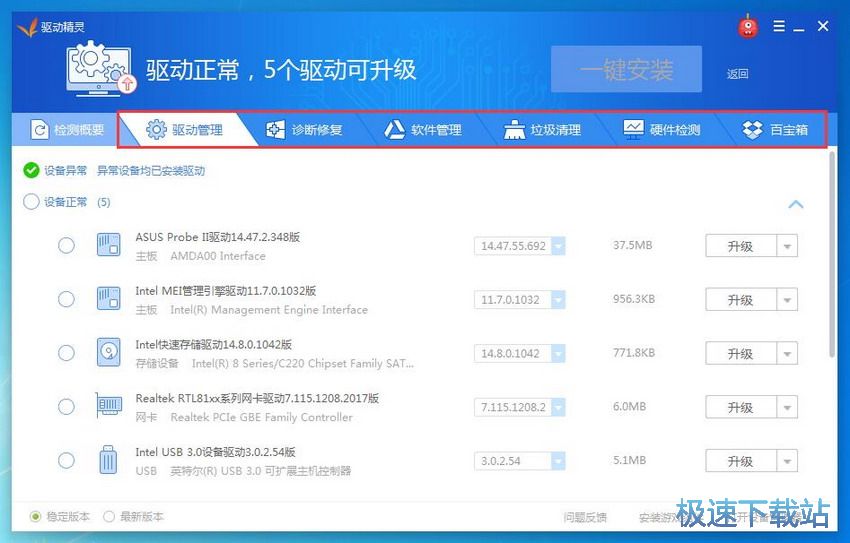Click the Realtek network card icon
This screenshot has width=850, height=543.
(108, 405)
